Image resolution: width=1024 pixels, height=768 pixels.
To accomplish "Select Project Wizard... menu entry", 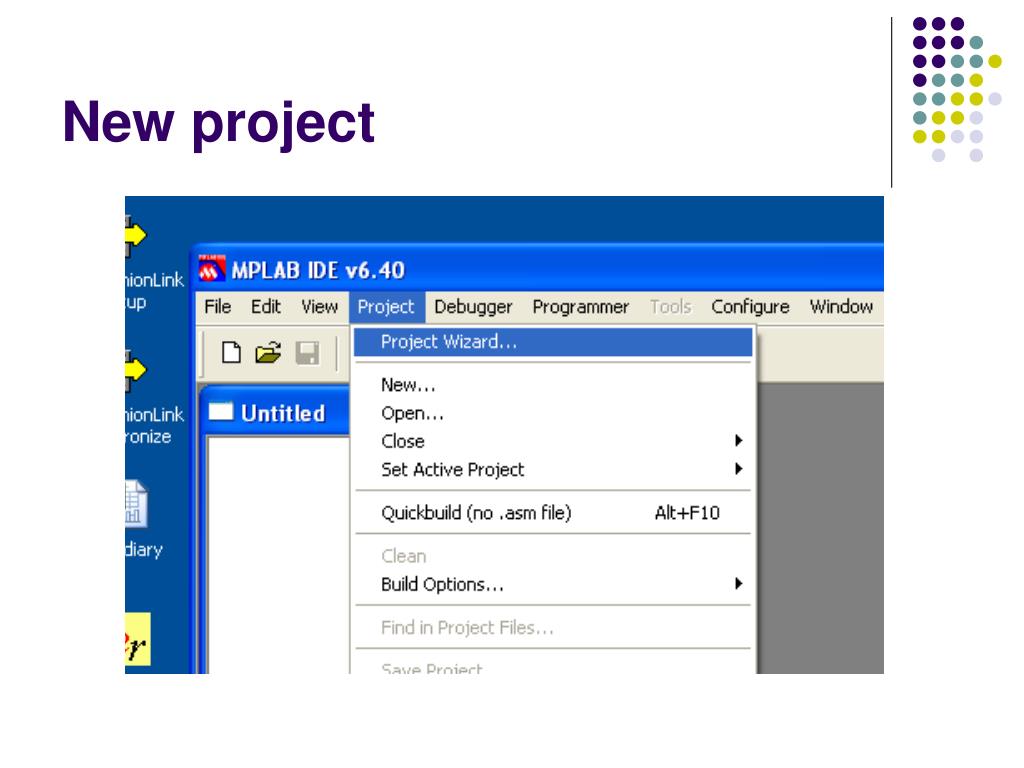I will pos(553,342).
